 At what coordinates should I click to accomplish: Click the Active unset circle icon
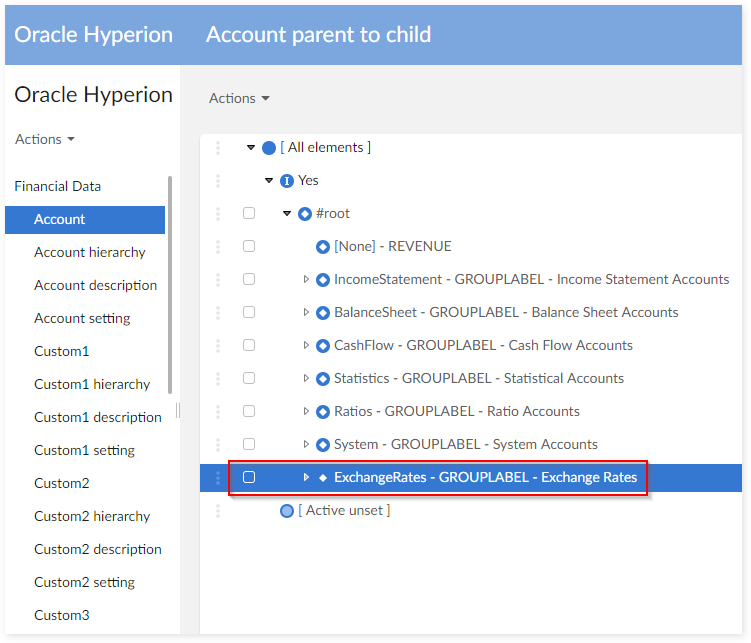click(x=287, y=511)
